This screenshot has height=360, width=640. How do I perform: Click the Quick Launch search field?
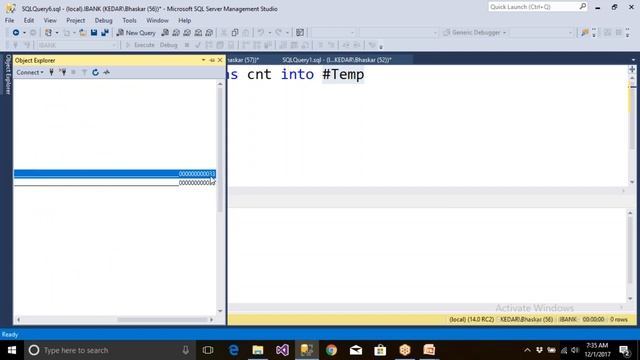pyautogui.click(x=538, y=7)
